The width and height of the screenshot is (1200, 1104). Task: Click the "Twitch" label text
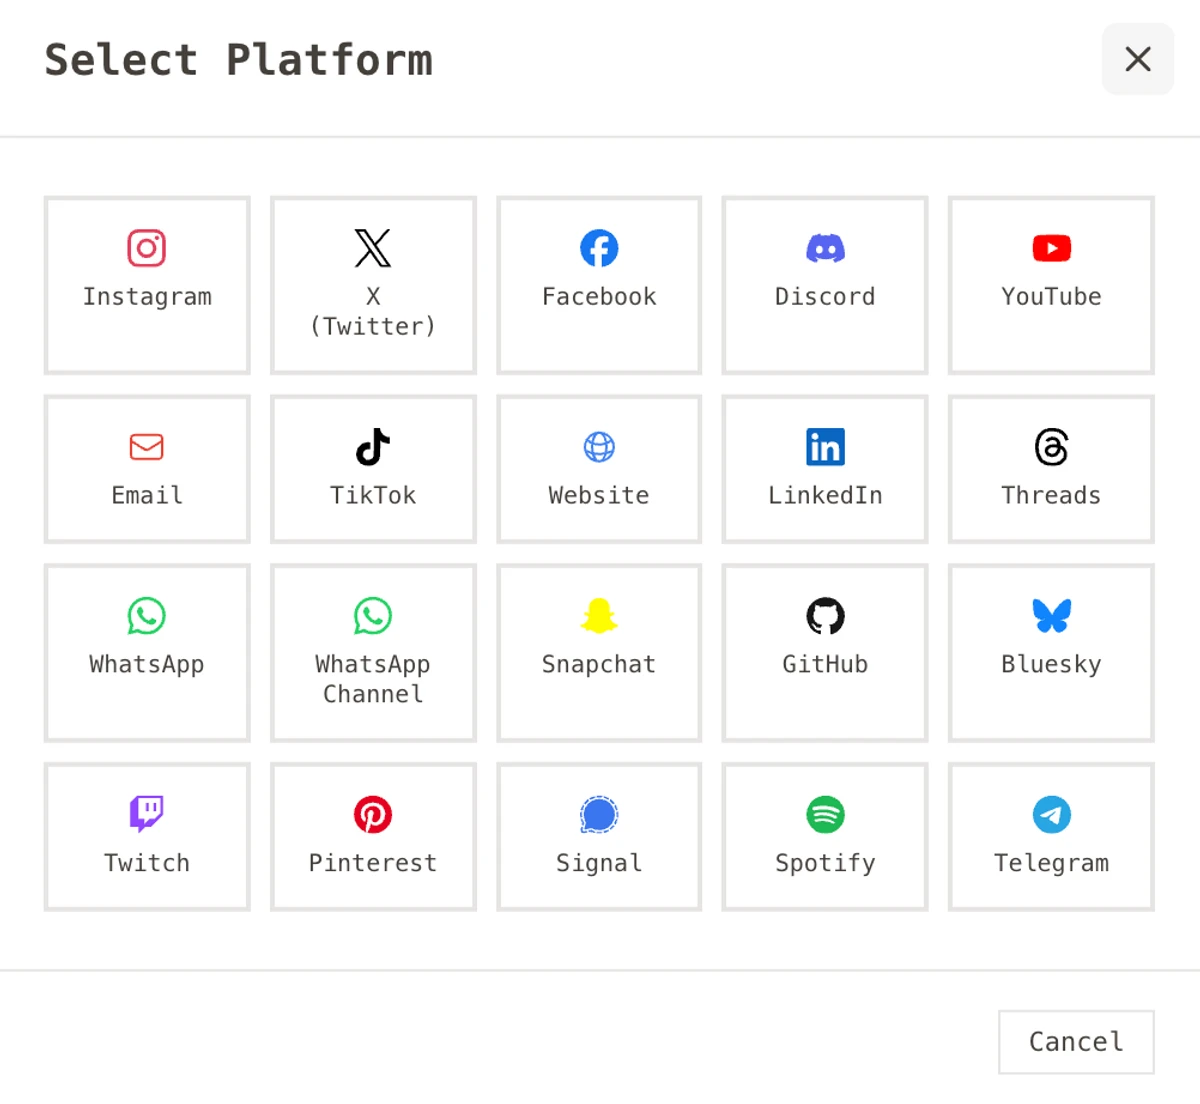[x=147, y=863]
